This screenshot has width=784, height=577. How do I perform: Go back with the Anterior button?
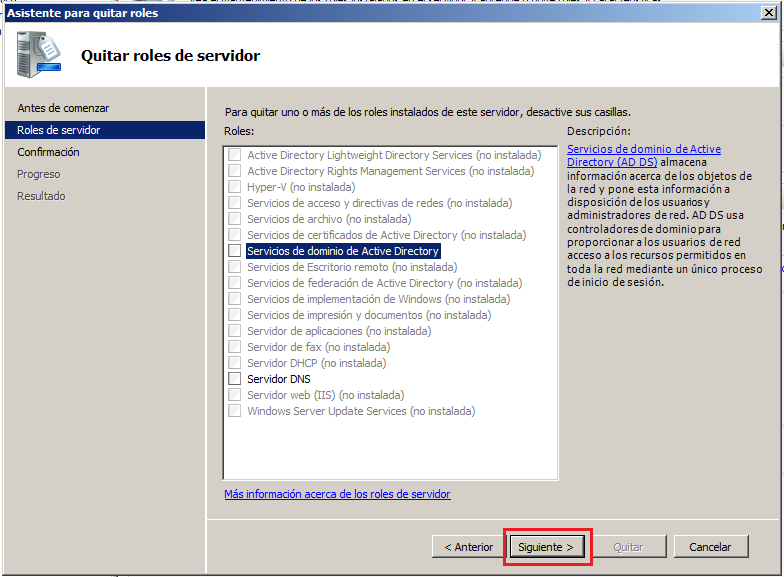(468, 547)
